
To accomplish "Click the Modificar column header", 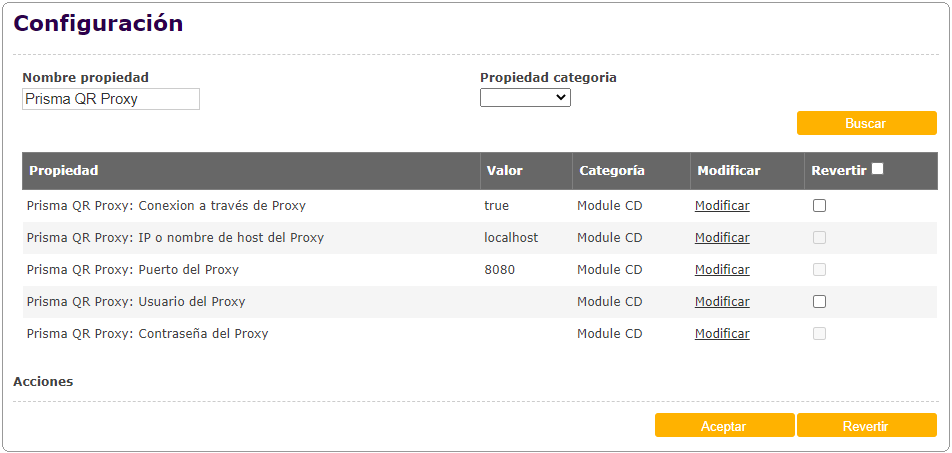I will point(729,171).
